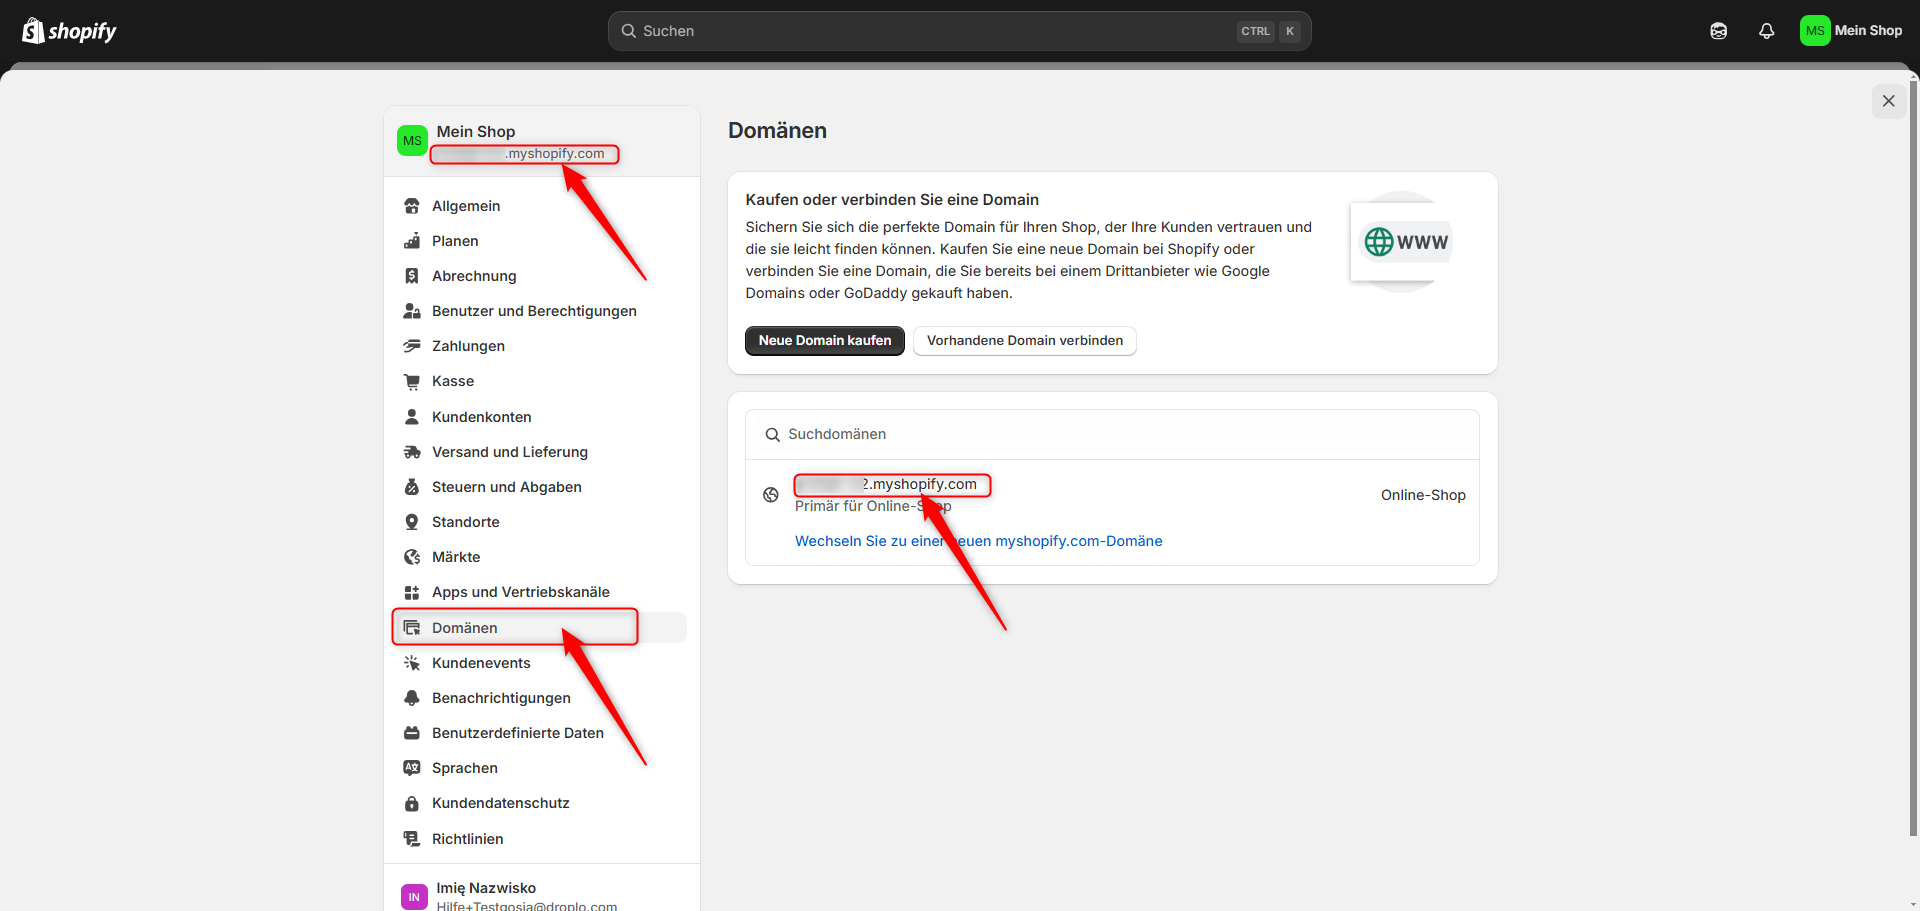Click the Kasse cart icon
The image size is (1920, 911).
pos(411,381)
